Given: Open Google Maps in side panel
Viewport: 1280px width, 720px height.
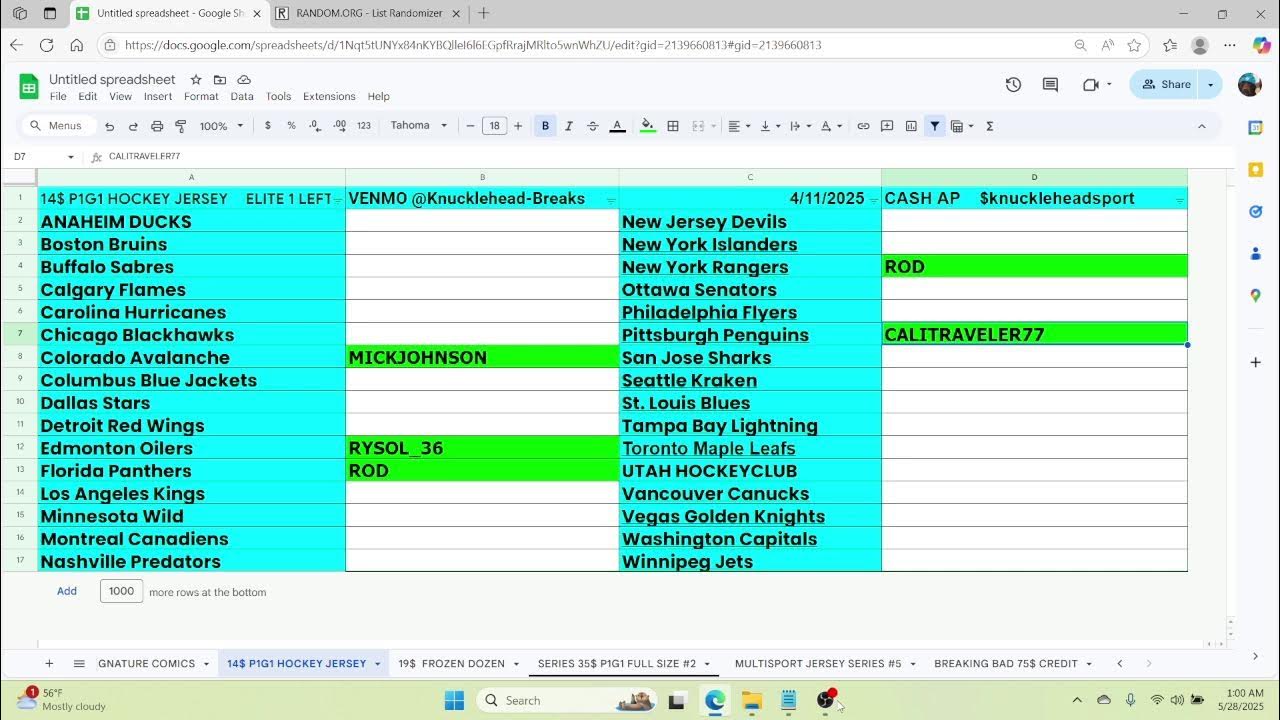Looking at the screenshot, I should point(1256,296).
